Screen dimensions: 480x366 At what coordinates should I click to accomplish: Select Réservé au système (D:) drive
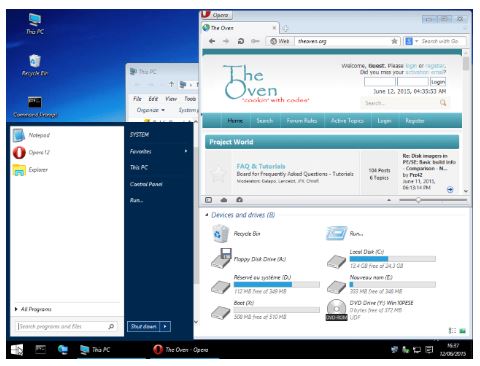(x=265, y=284)
